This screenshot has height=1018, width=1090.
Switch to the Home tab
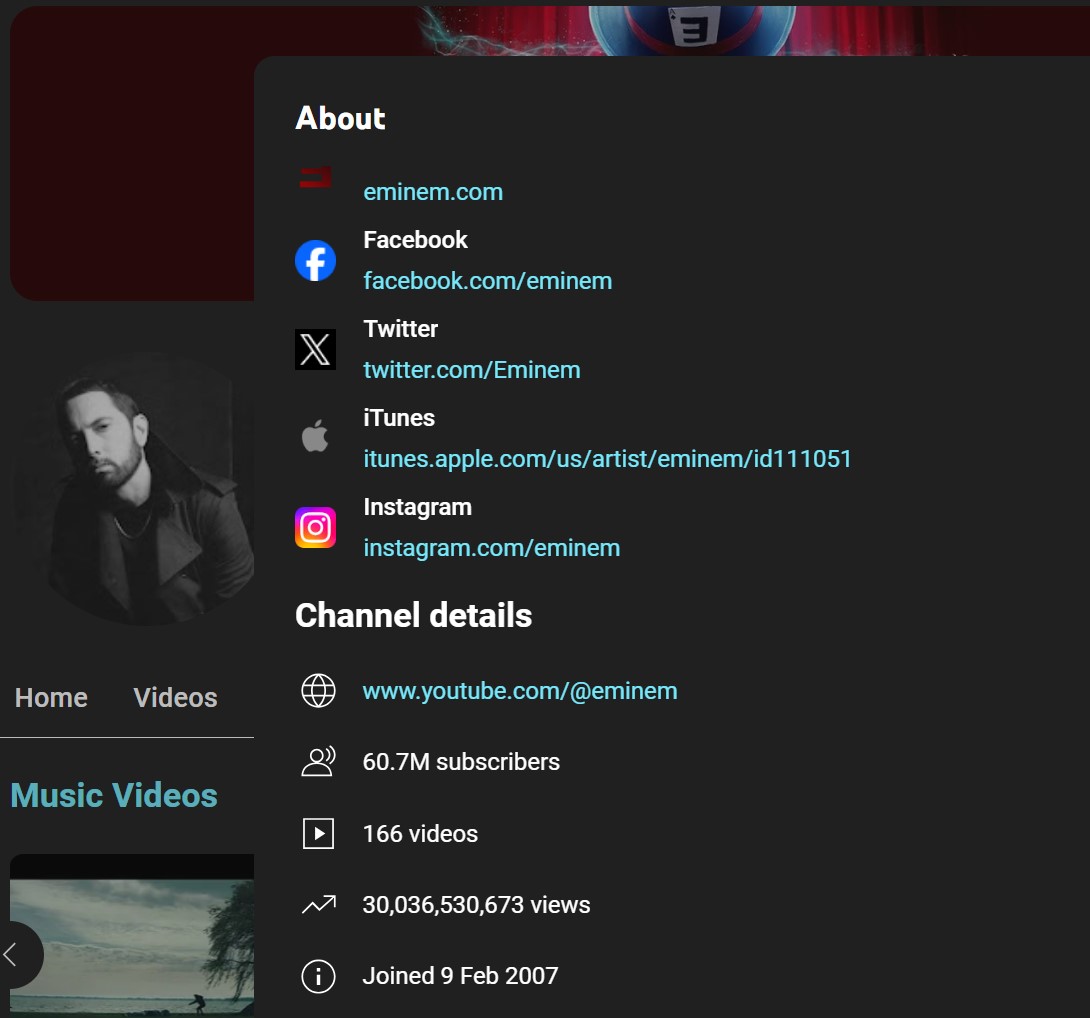51,697
